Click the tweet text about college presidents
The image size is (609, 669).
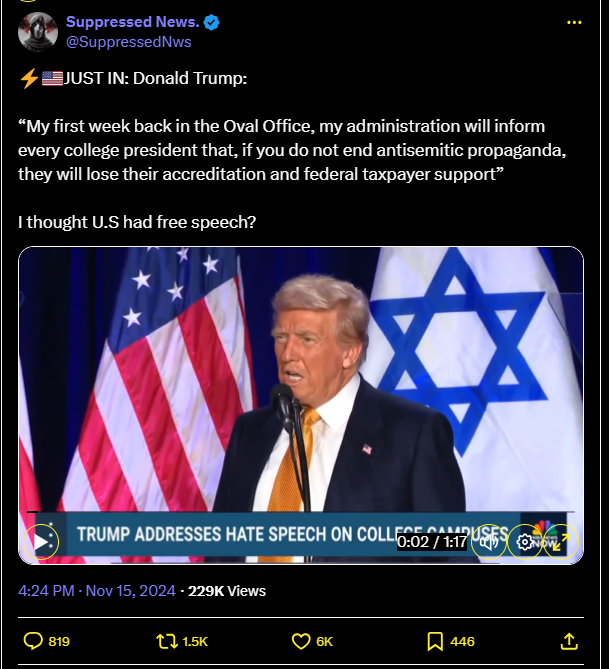coord(292,150)
